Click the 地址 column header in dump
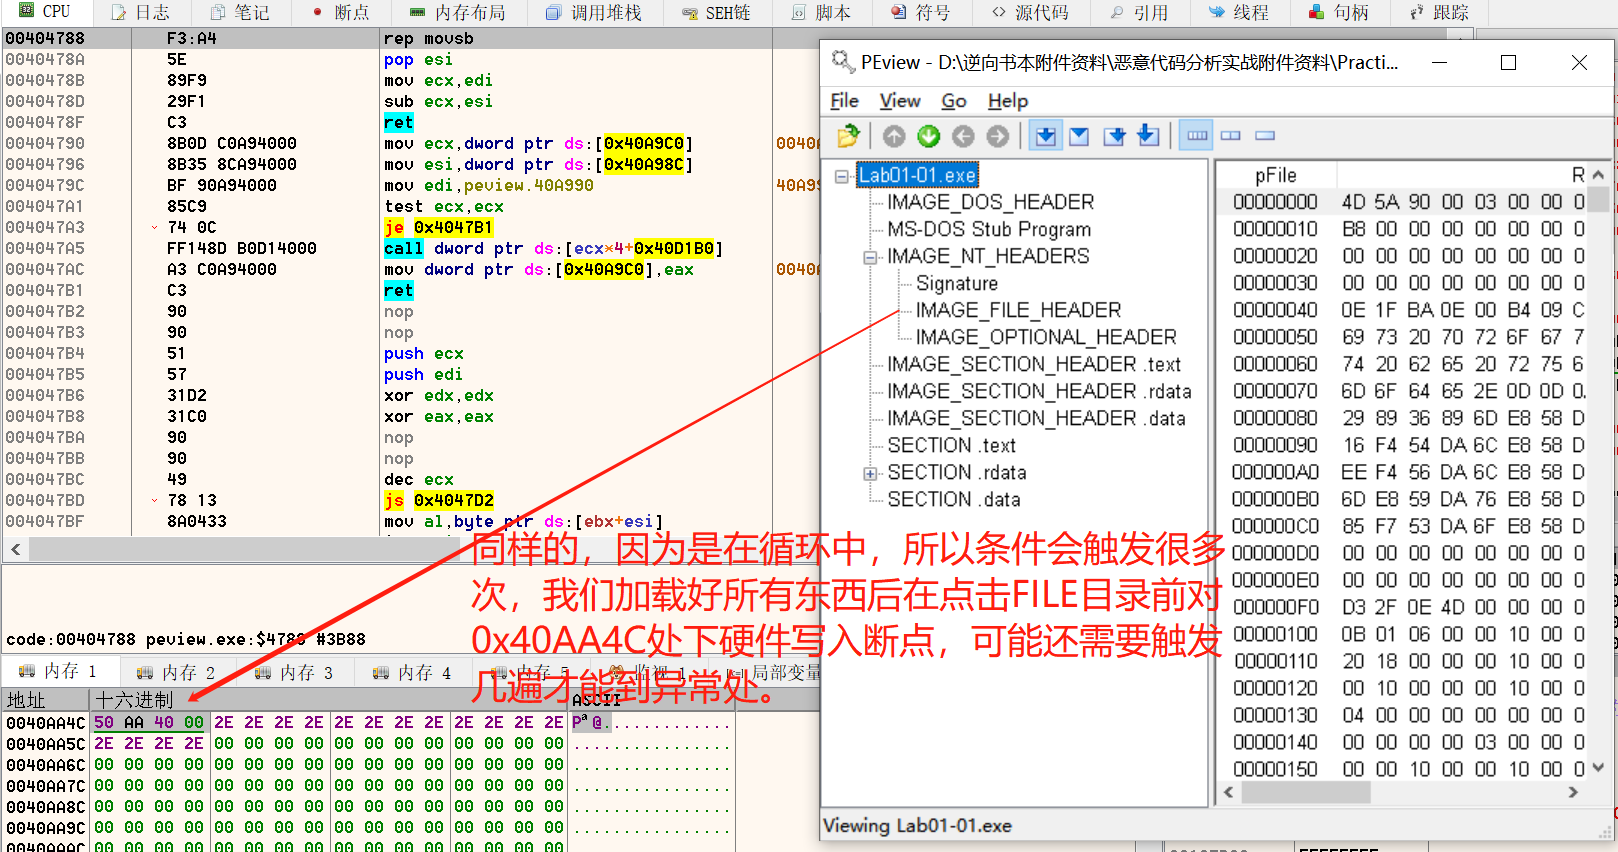This screenshot has width=1618, height=852. pos(45,700)
